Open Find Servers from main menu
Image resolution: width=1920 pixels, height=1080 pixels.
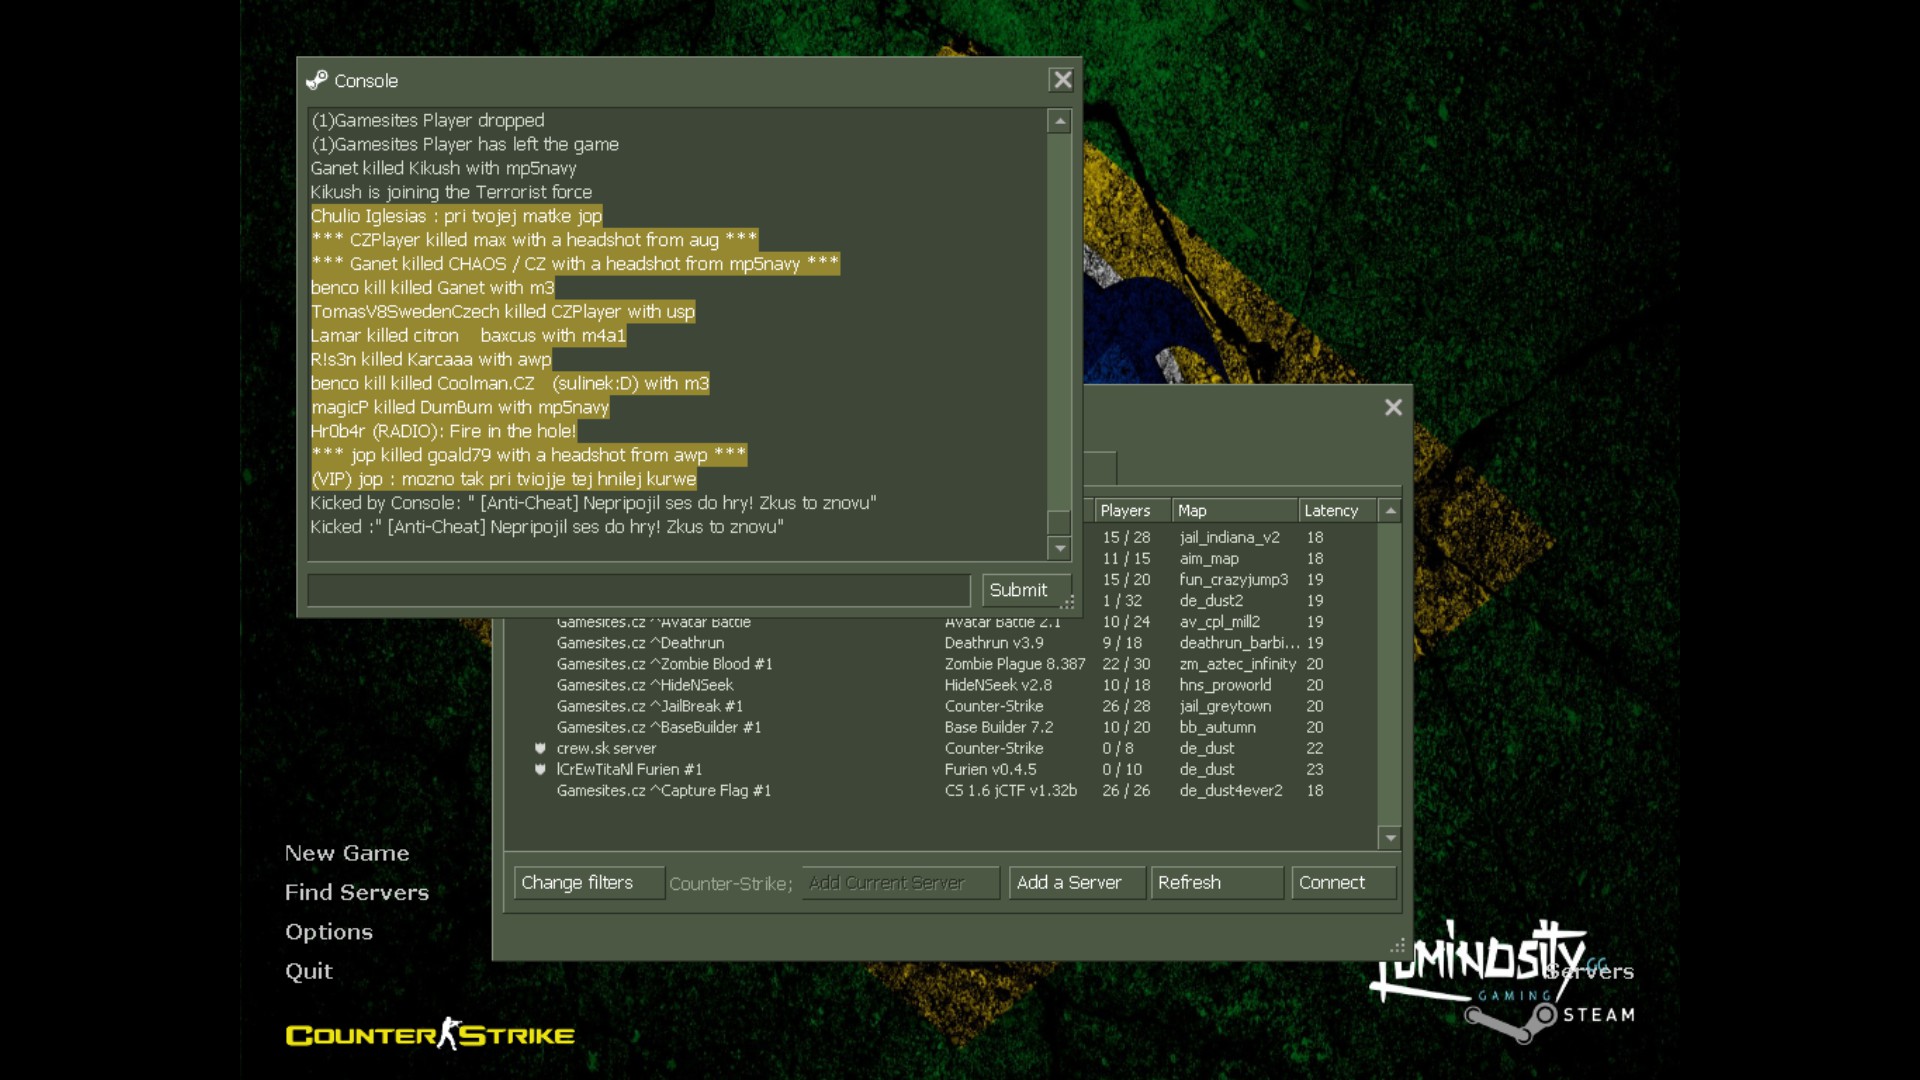(x=357, y=892)
